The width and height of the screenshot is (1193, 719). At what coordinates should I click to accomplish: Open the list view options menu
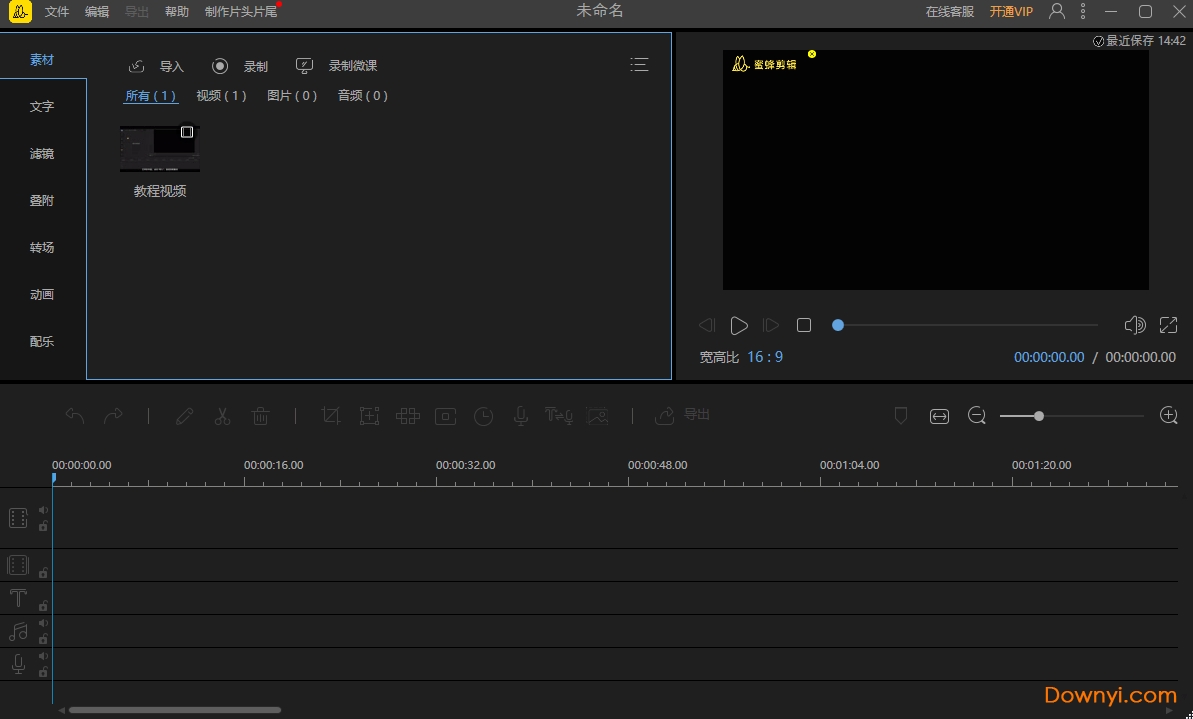coord(639,65)
